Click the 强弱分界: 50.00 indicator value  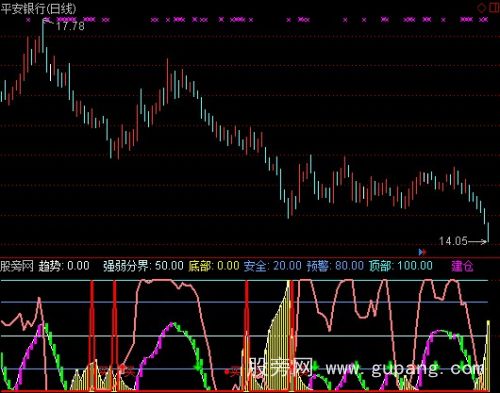click(x=143, y=266)
